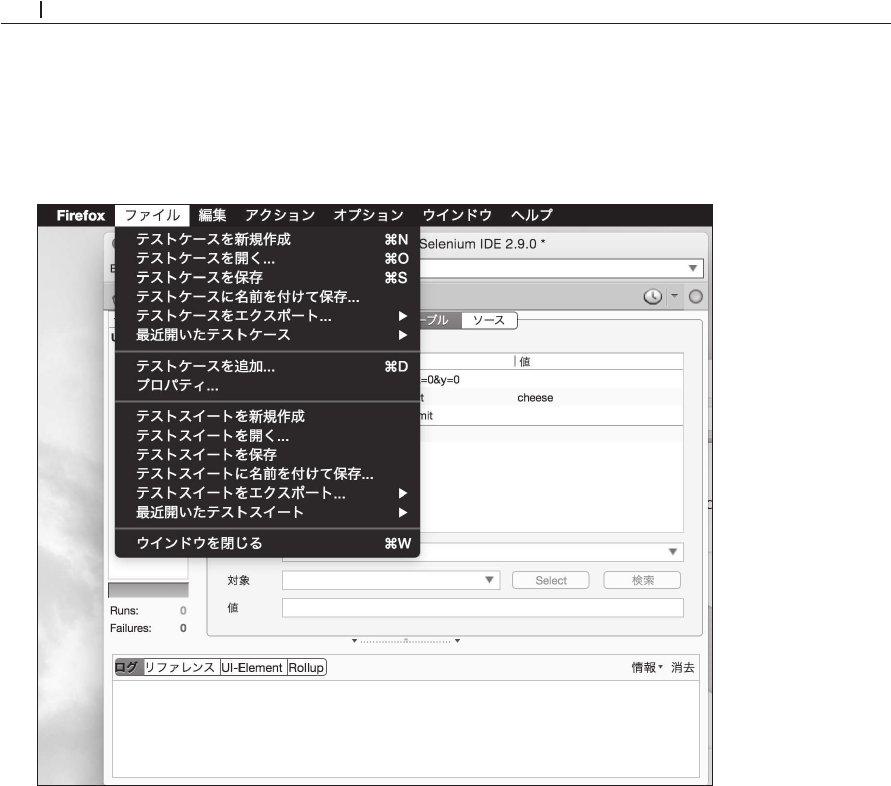891x786 pixels.
Task: Open プロパティ… from the menu
Action: click(267, 386)
